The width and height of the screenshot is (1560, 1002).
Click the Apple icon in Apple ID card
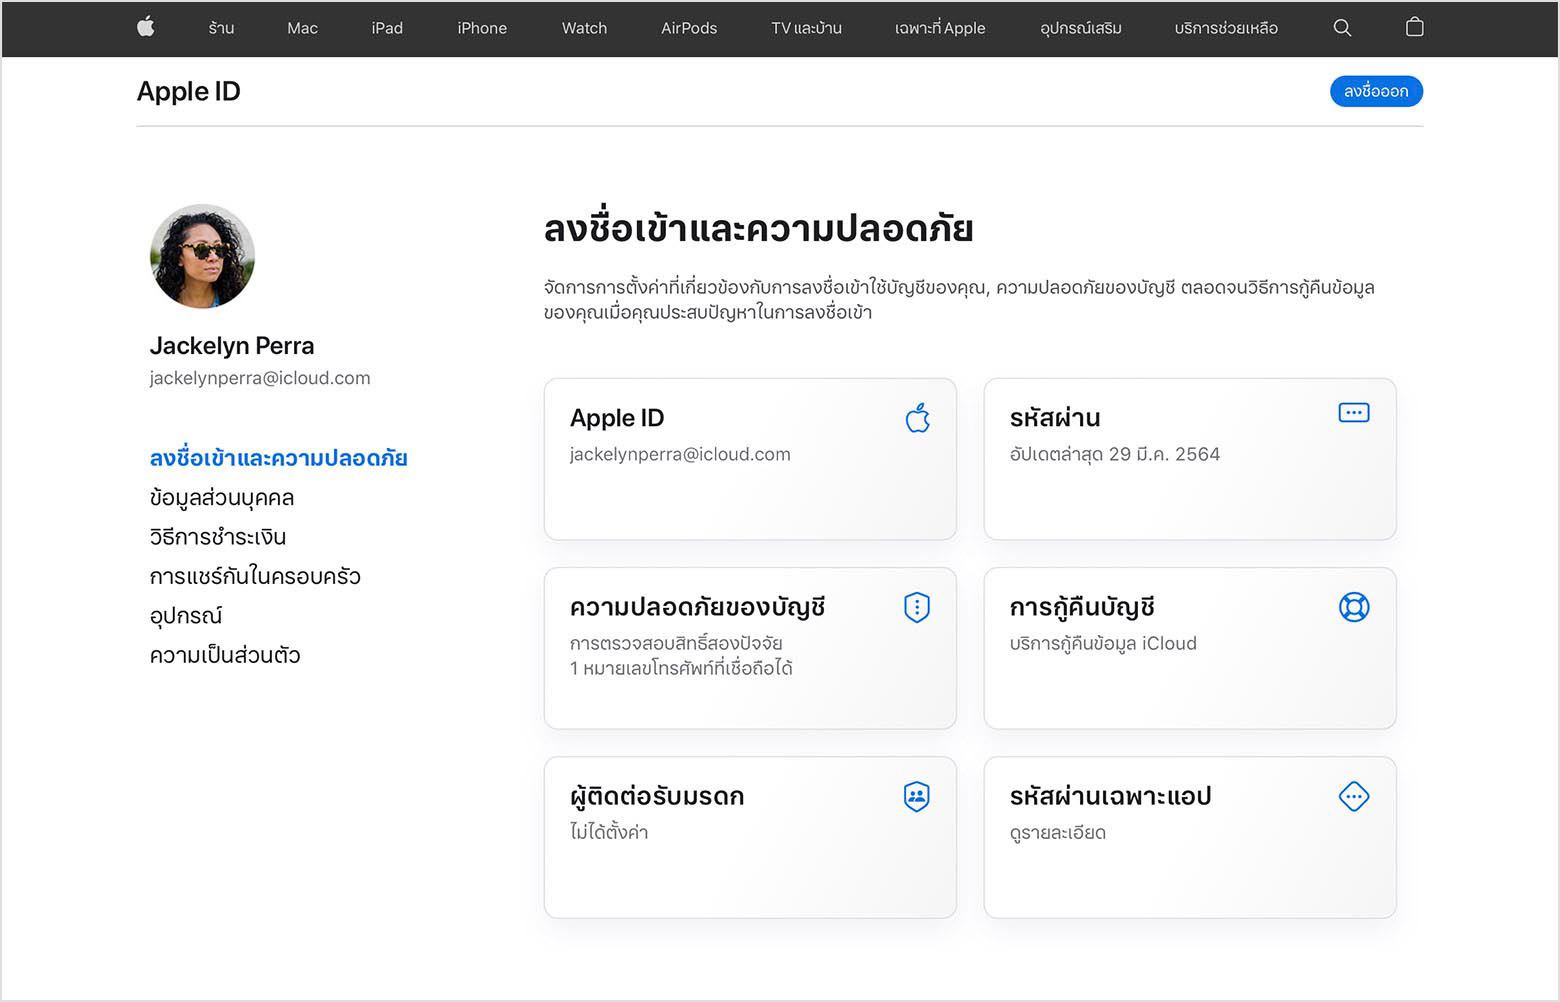[917, 418]
